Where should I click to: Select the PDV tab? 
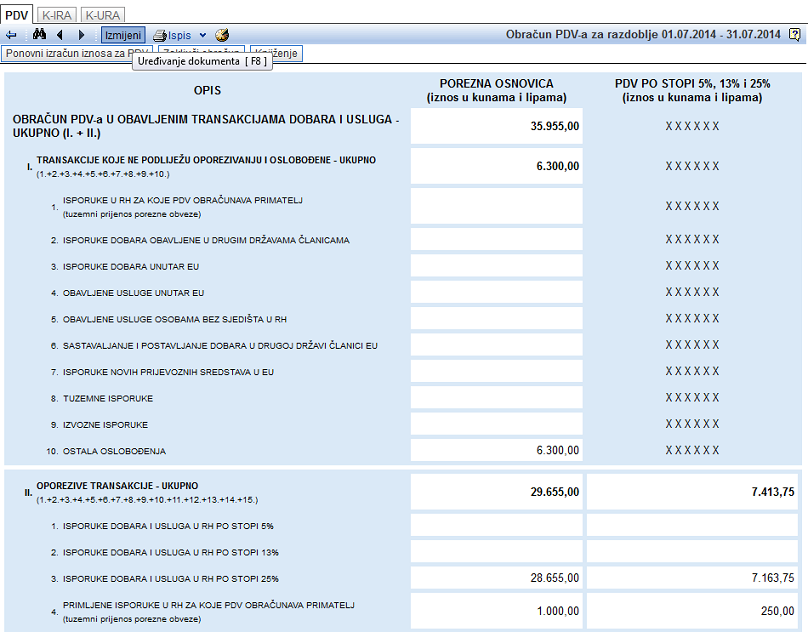16,15
